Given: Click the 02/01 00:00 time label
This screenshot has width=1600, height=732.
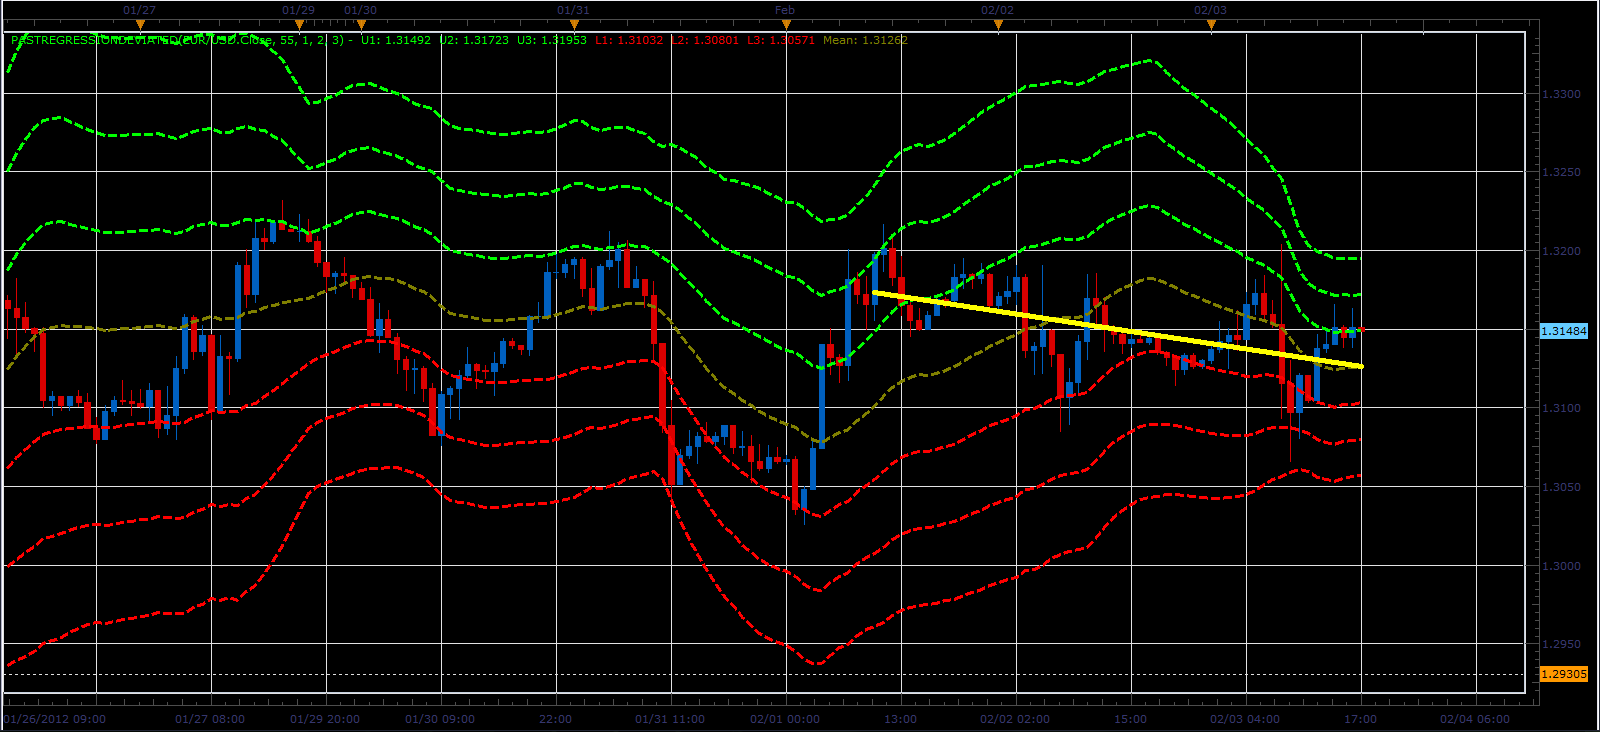Looking at the screenshot, I should 785,718.
